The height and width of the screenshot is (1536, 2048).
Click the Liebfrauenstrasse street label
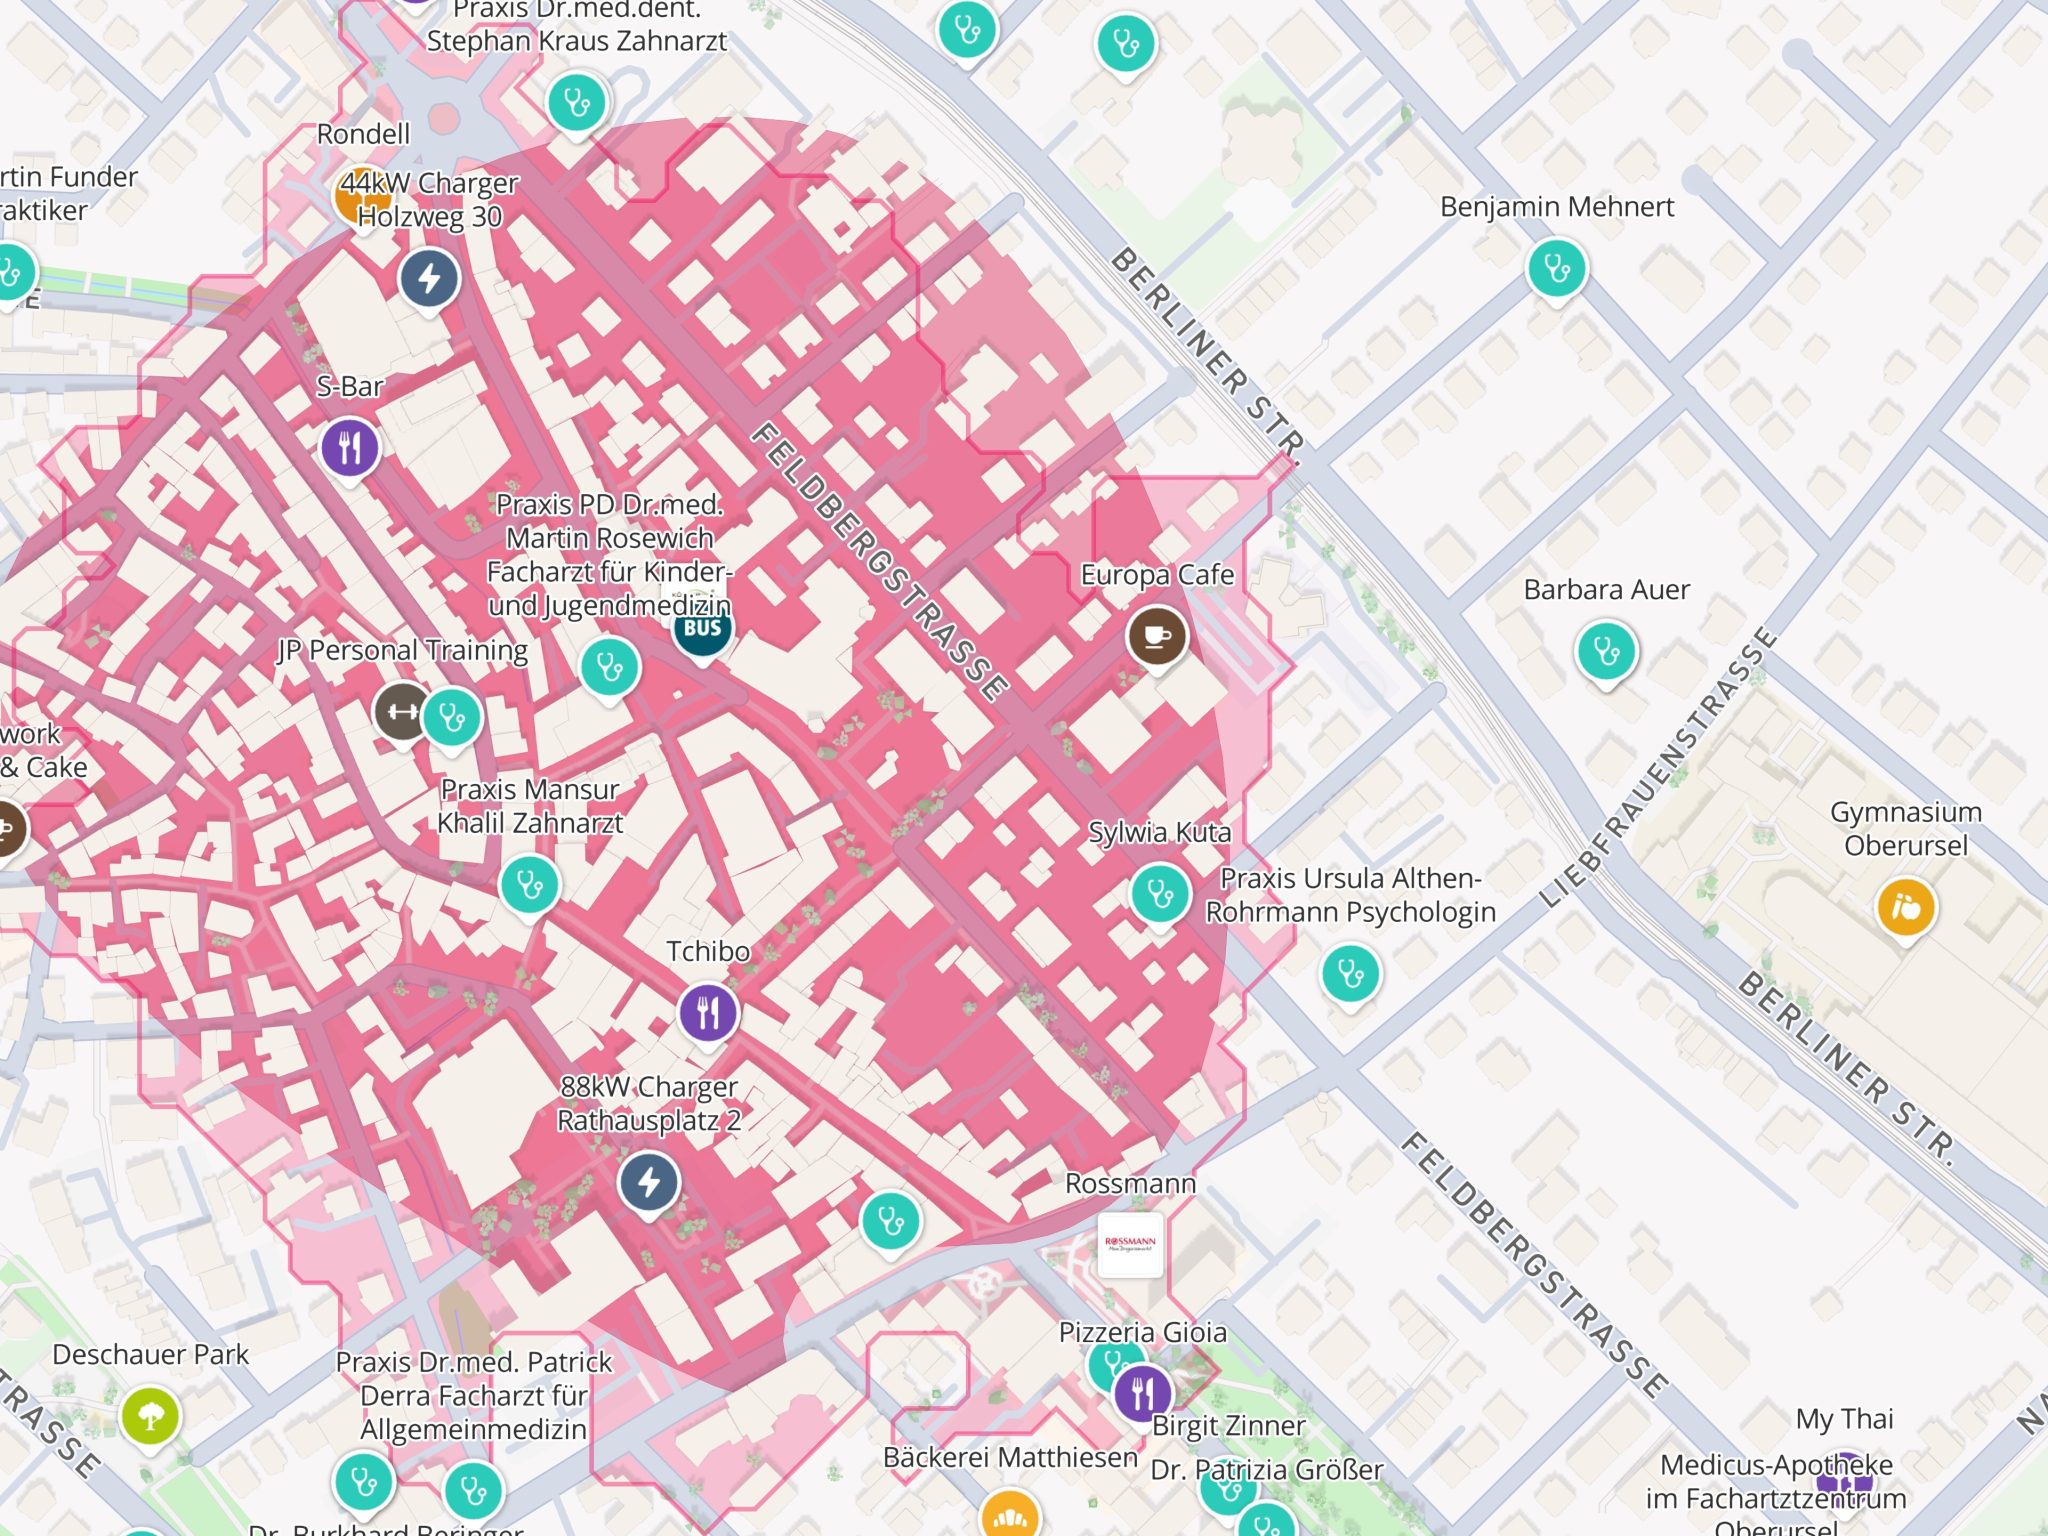point(1657,767)
